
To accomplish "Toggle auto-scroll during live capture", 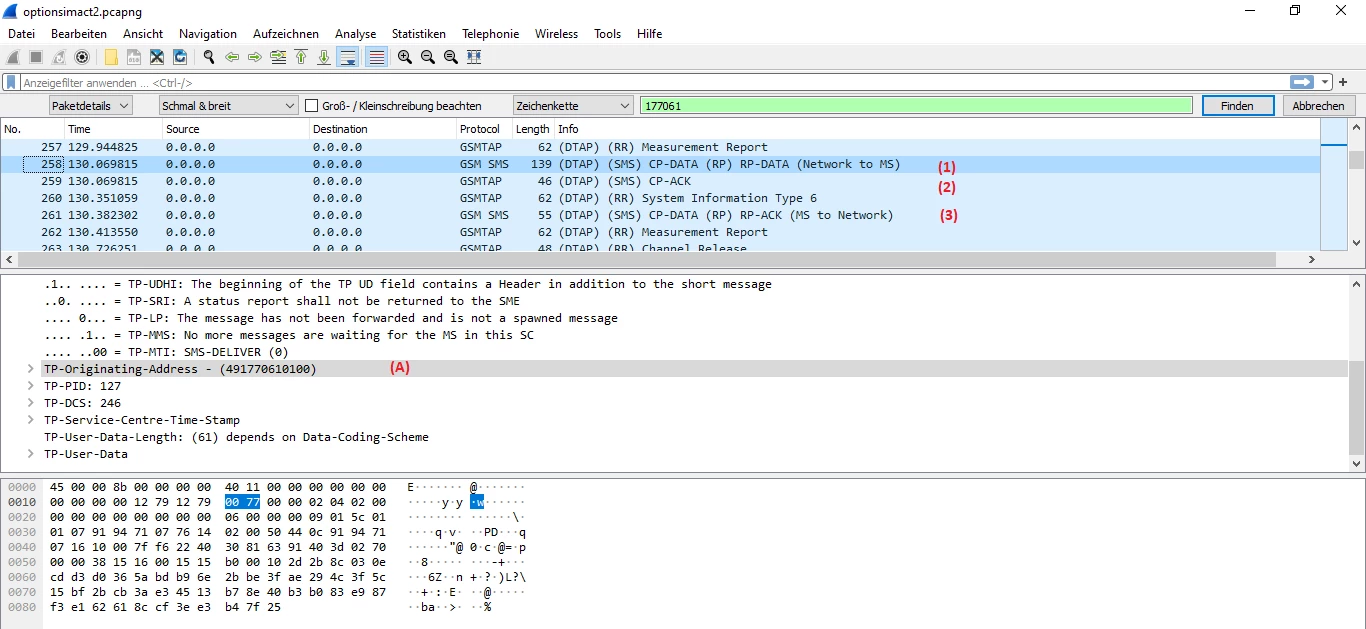I will tap(348, 57).
